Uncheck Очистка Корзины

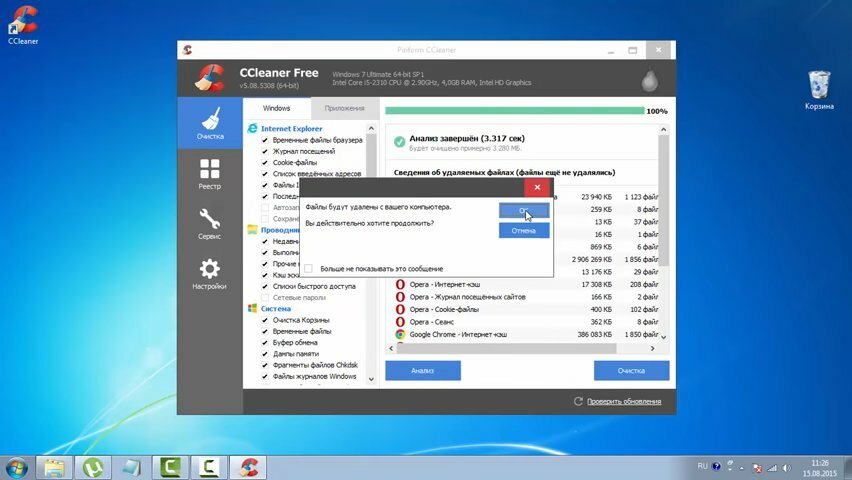(265, 320)
